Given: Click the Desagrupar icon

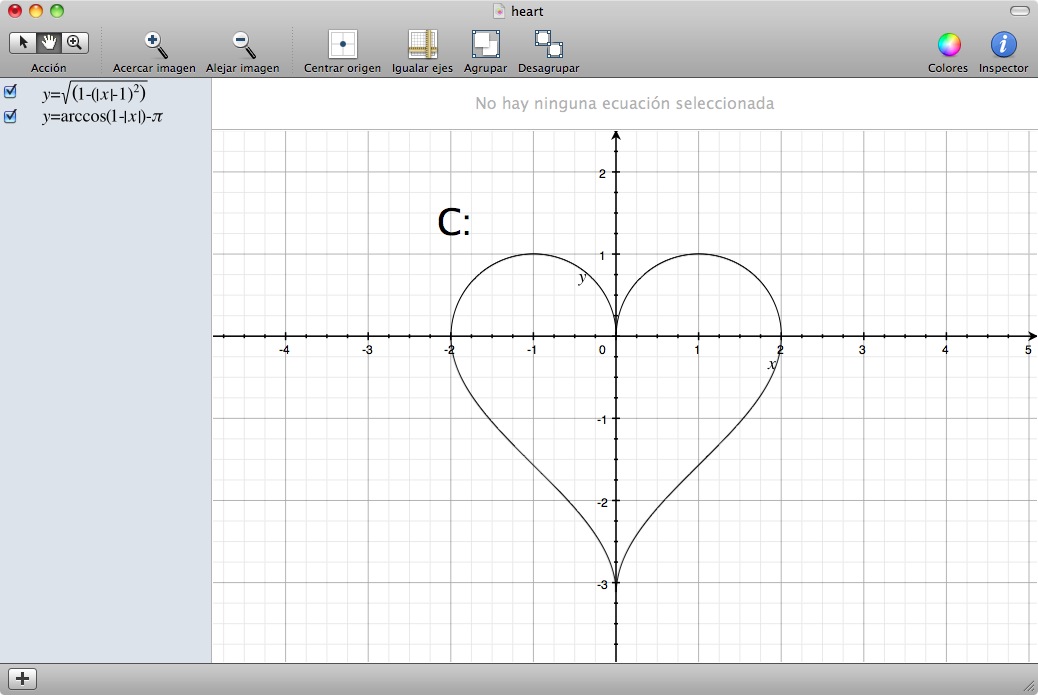Looking at the screenshot, I should click(x=549, y=44).
